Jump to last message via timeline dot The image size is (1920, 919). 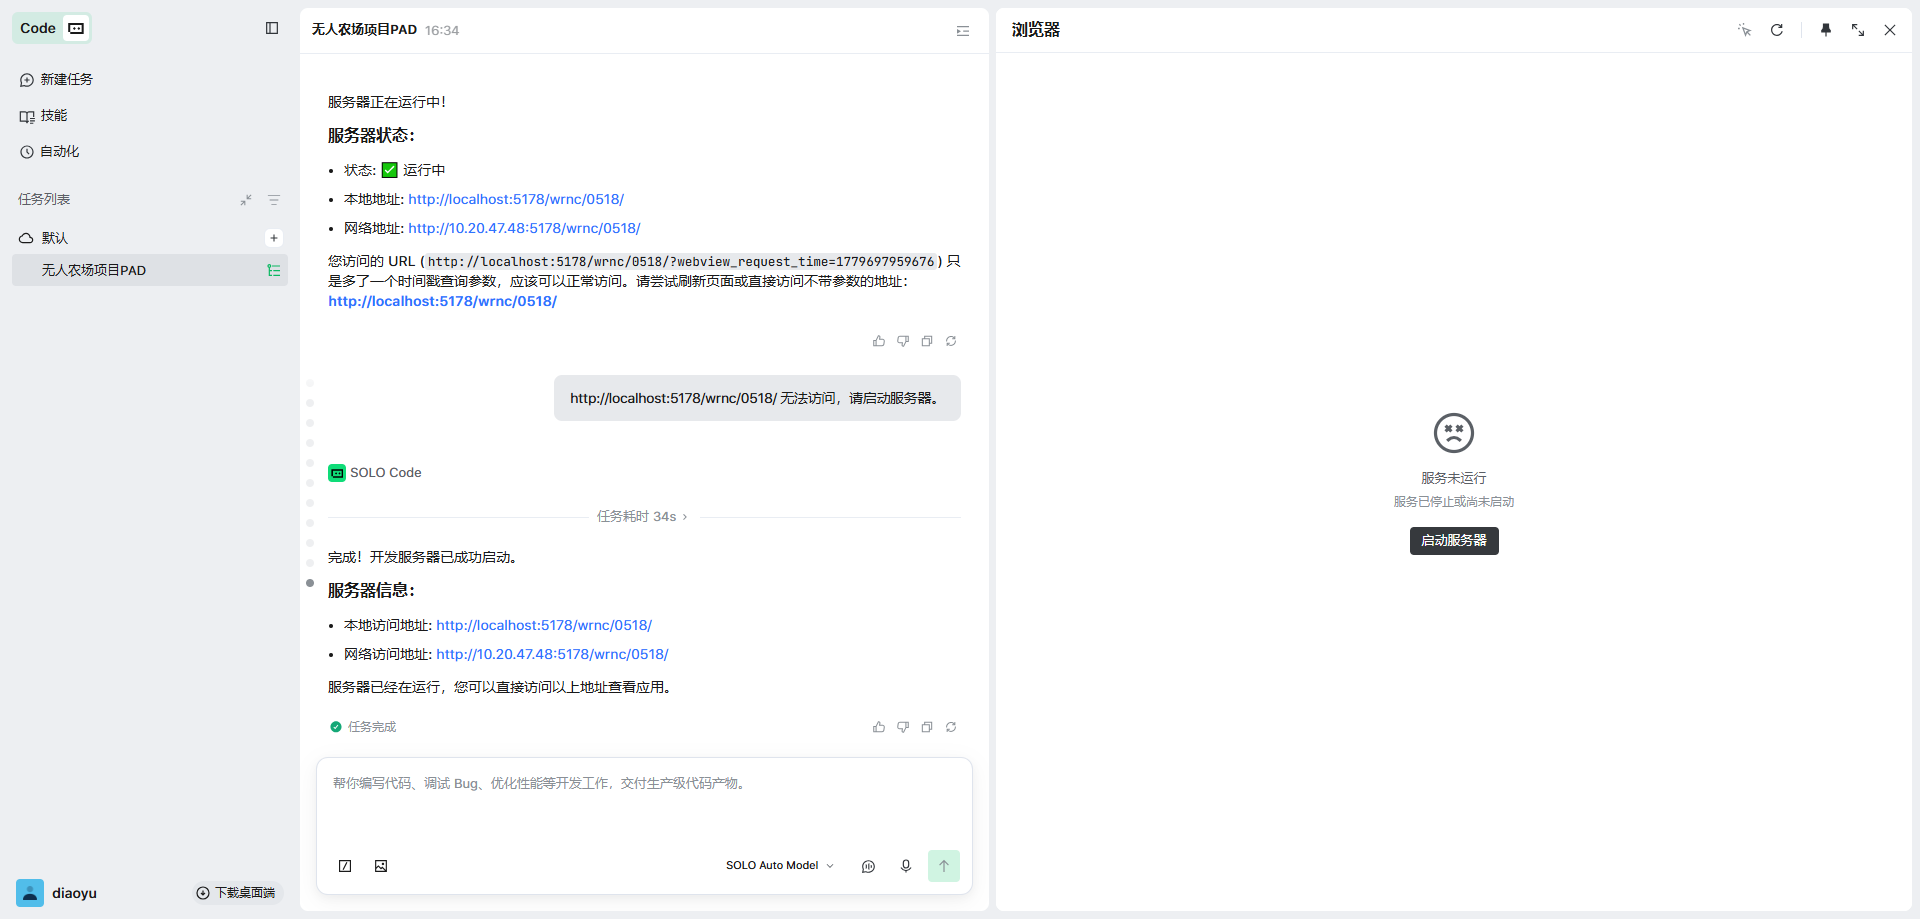point(310,583)
